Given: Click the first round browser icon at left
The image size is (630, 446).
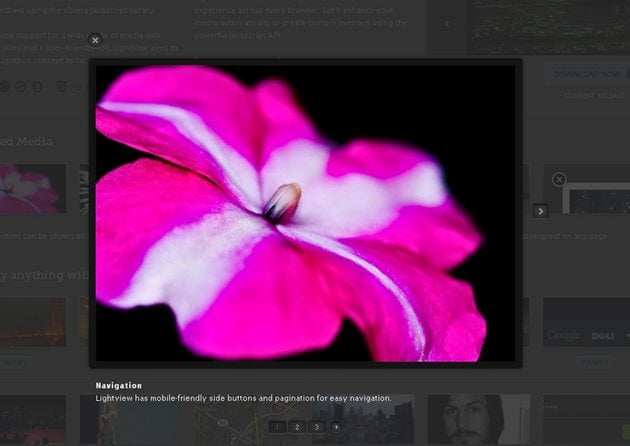Looking at the screenshot, I should point(5,87).
